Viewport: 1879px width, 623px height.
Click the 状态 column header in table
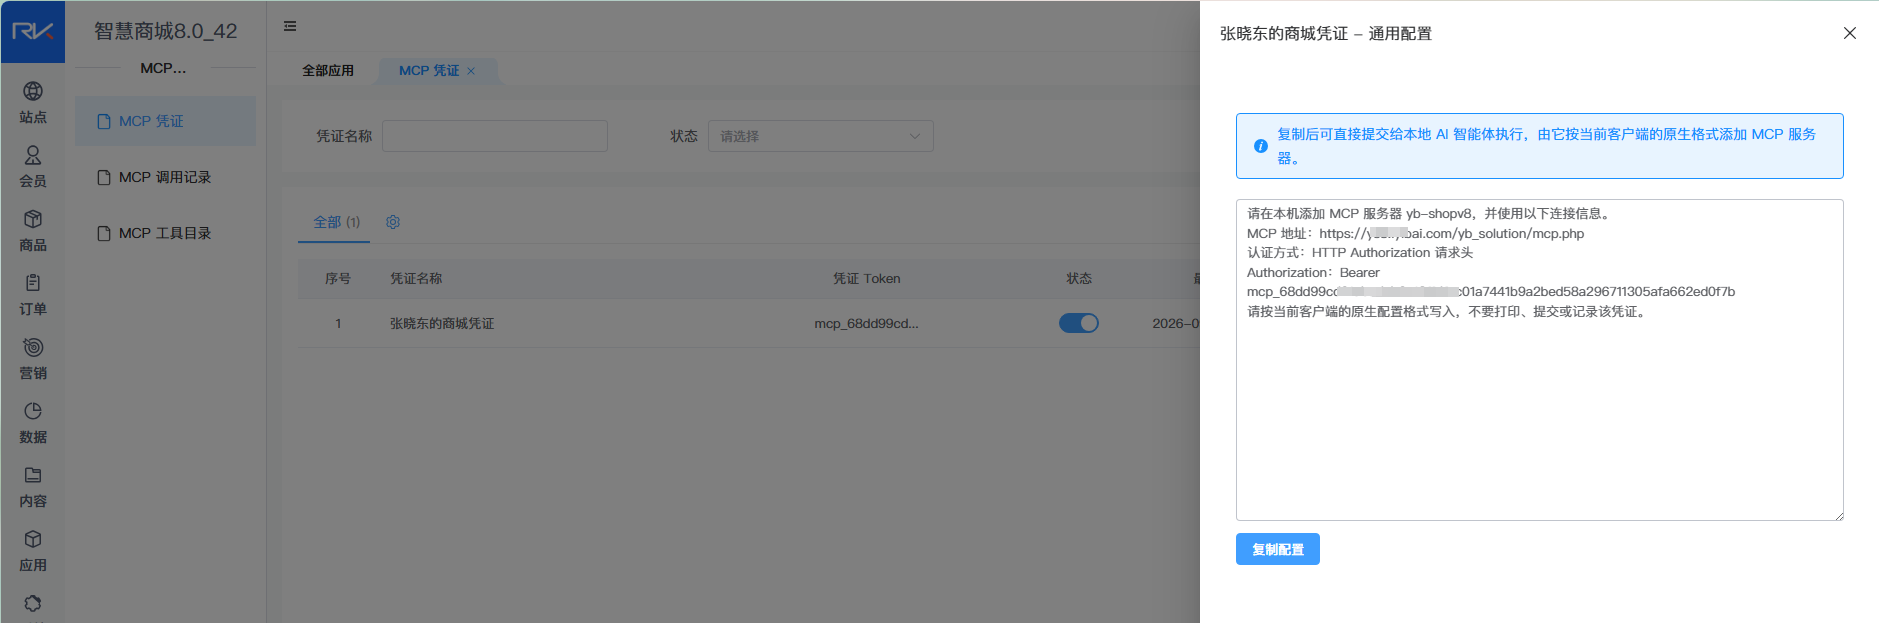coord(1079,279)
